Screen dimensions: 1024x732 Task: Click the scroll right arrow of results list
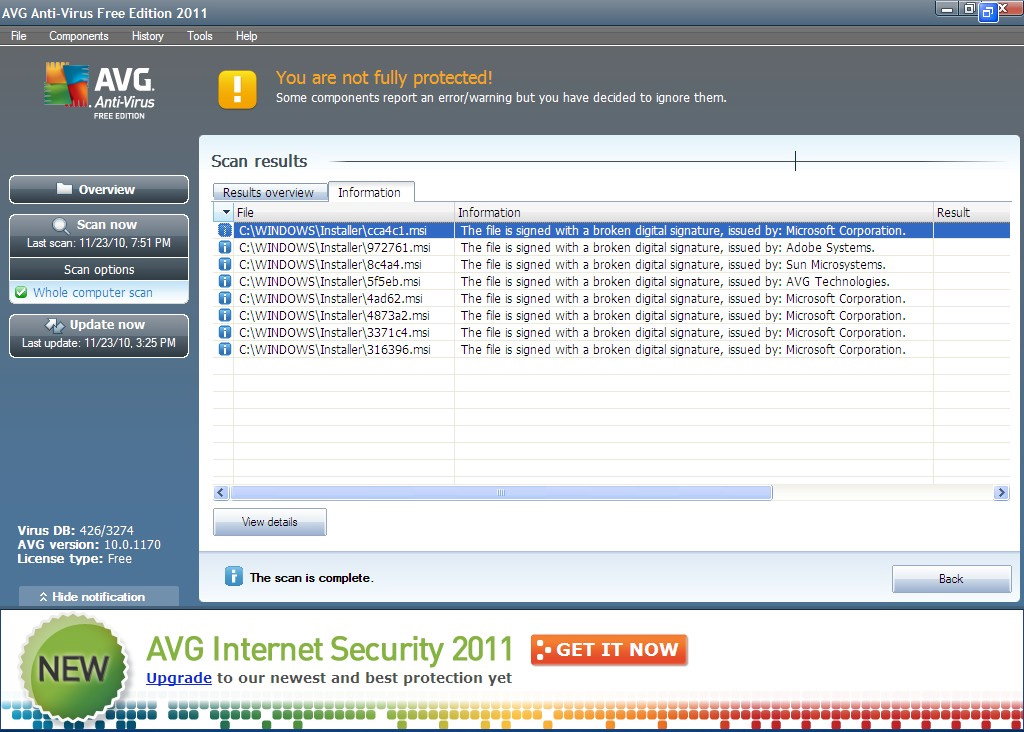tap(1000, 492)
